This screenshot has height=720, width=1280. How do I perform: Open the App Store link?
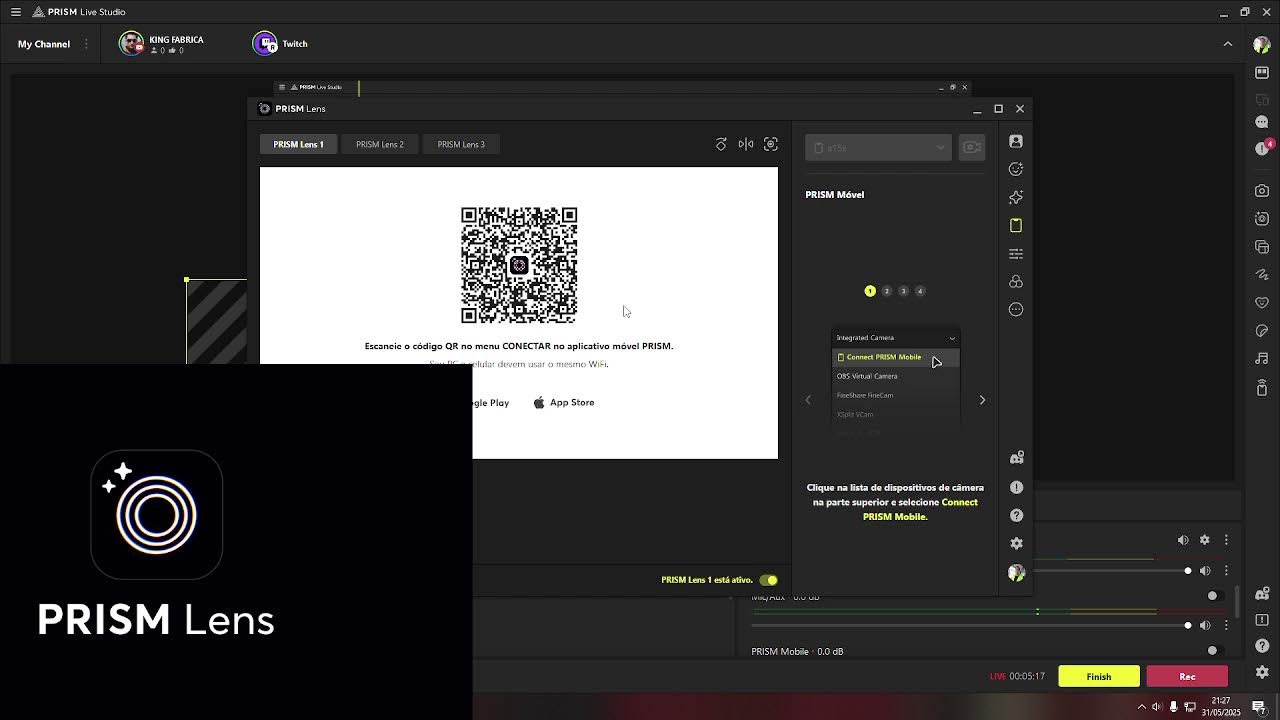click(x=563, y=402)
